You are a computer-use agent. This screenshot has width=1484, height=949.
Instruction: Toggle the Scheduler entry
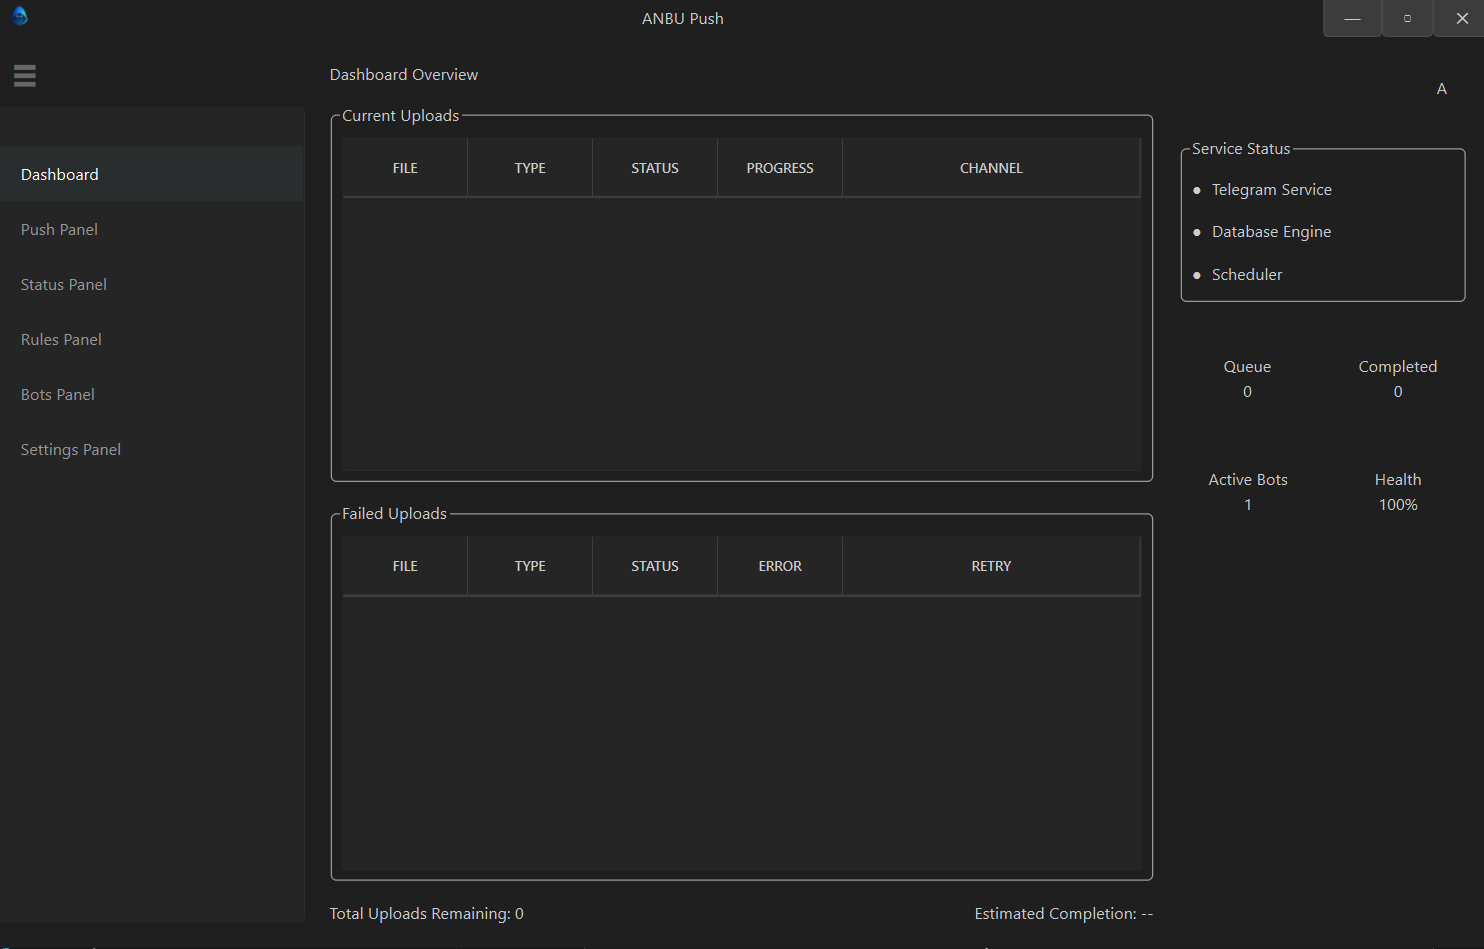point(1246,274)
